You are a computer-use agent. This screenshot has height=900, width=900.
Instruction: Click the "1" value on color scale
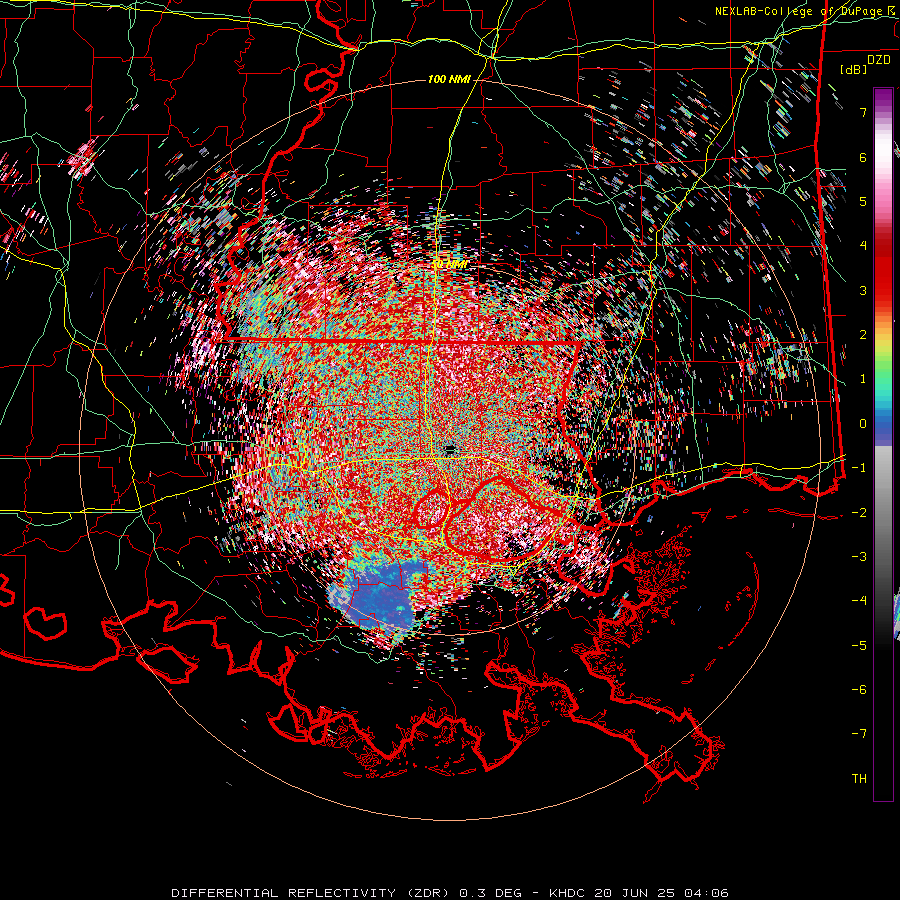click(863, 379)
